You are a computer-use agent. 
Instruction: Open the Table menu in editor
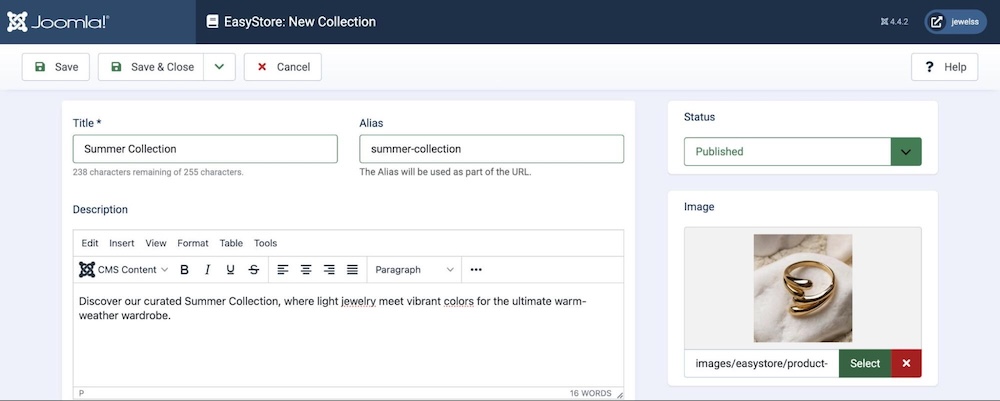231,243
